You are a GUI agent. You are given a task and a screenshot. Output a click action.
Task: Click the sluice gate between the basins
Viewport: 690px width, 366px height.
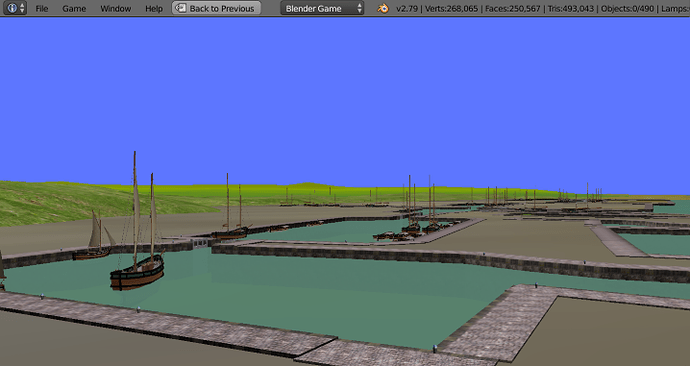201,243
